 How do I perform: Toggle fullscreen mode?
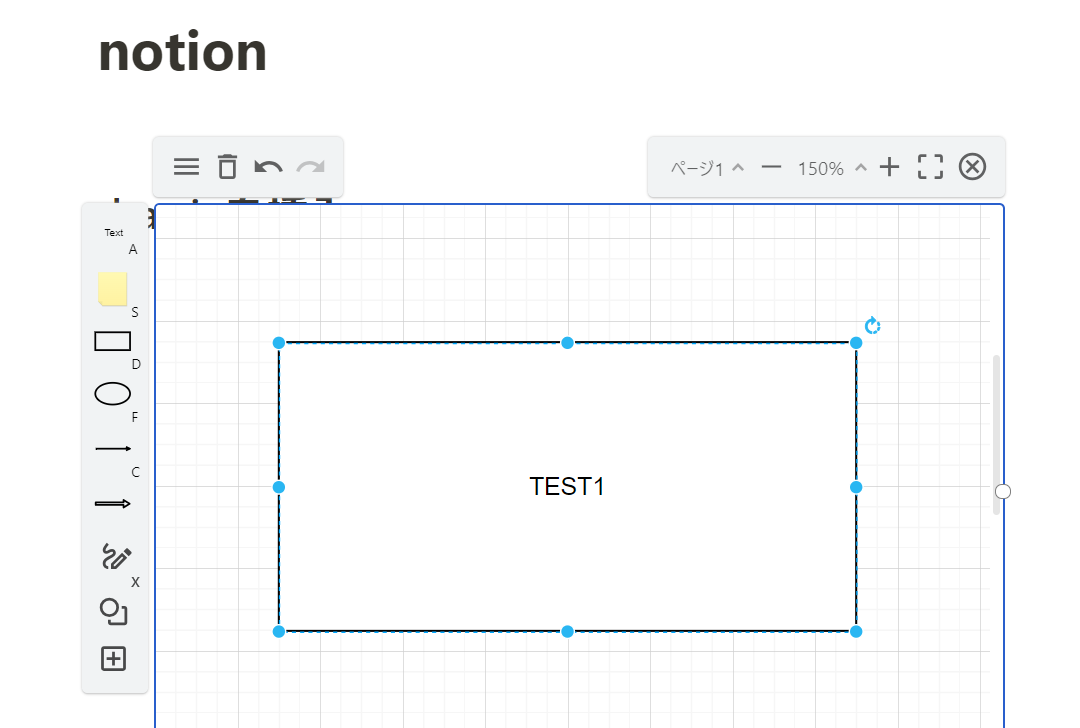931,167
